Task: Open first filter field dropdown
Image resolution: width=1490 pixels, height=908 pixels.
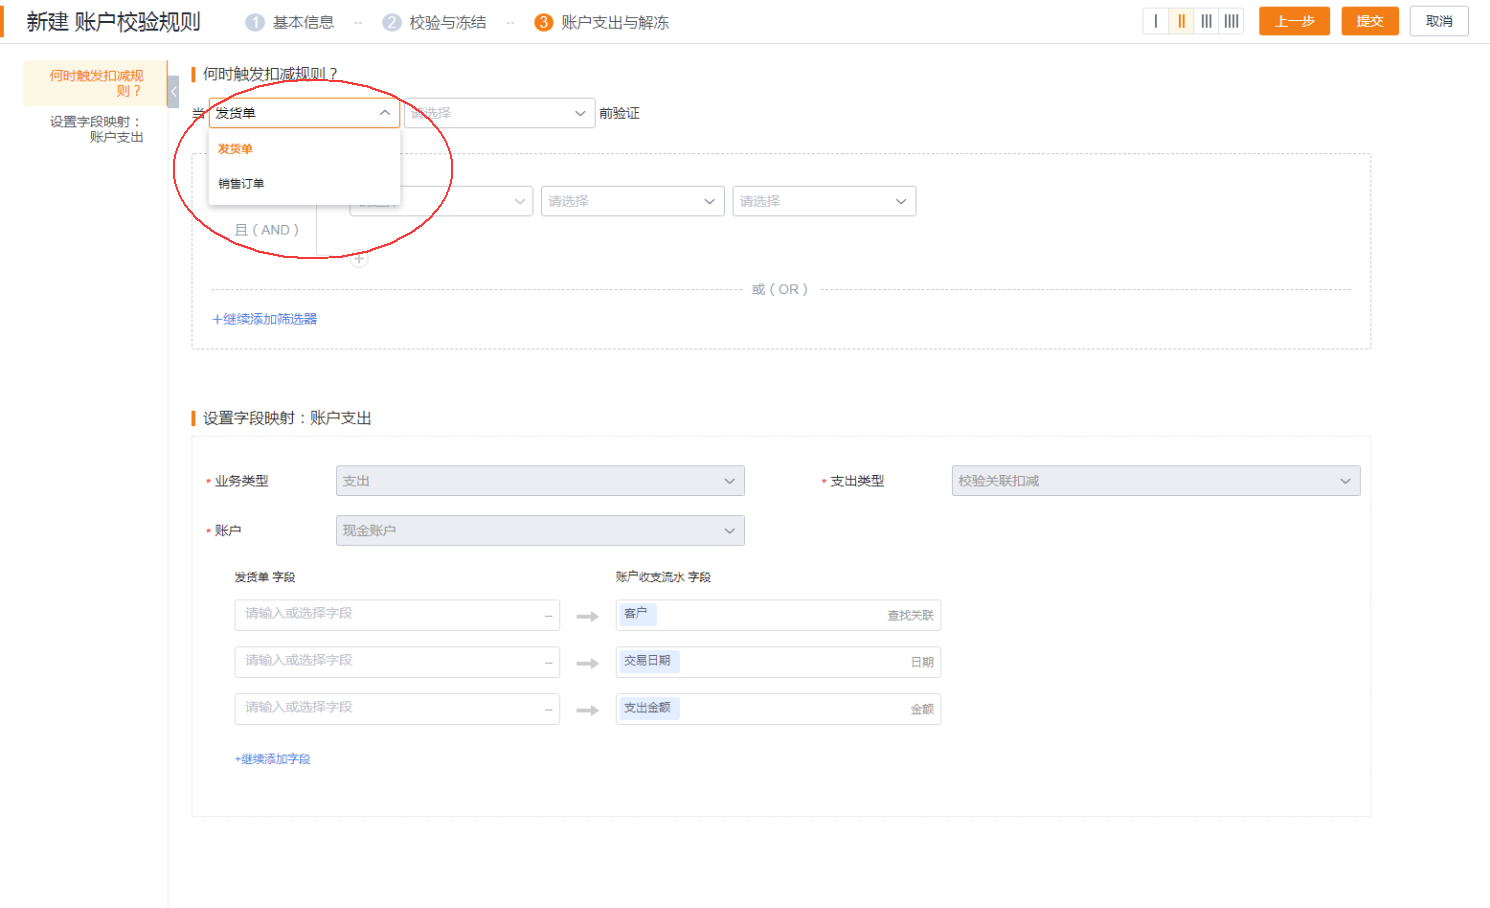Action: [441, 201]
